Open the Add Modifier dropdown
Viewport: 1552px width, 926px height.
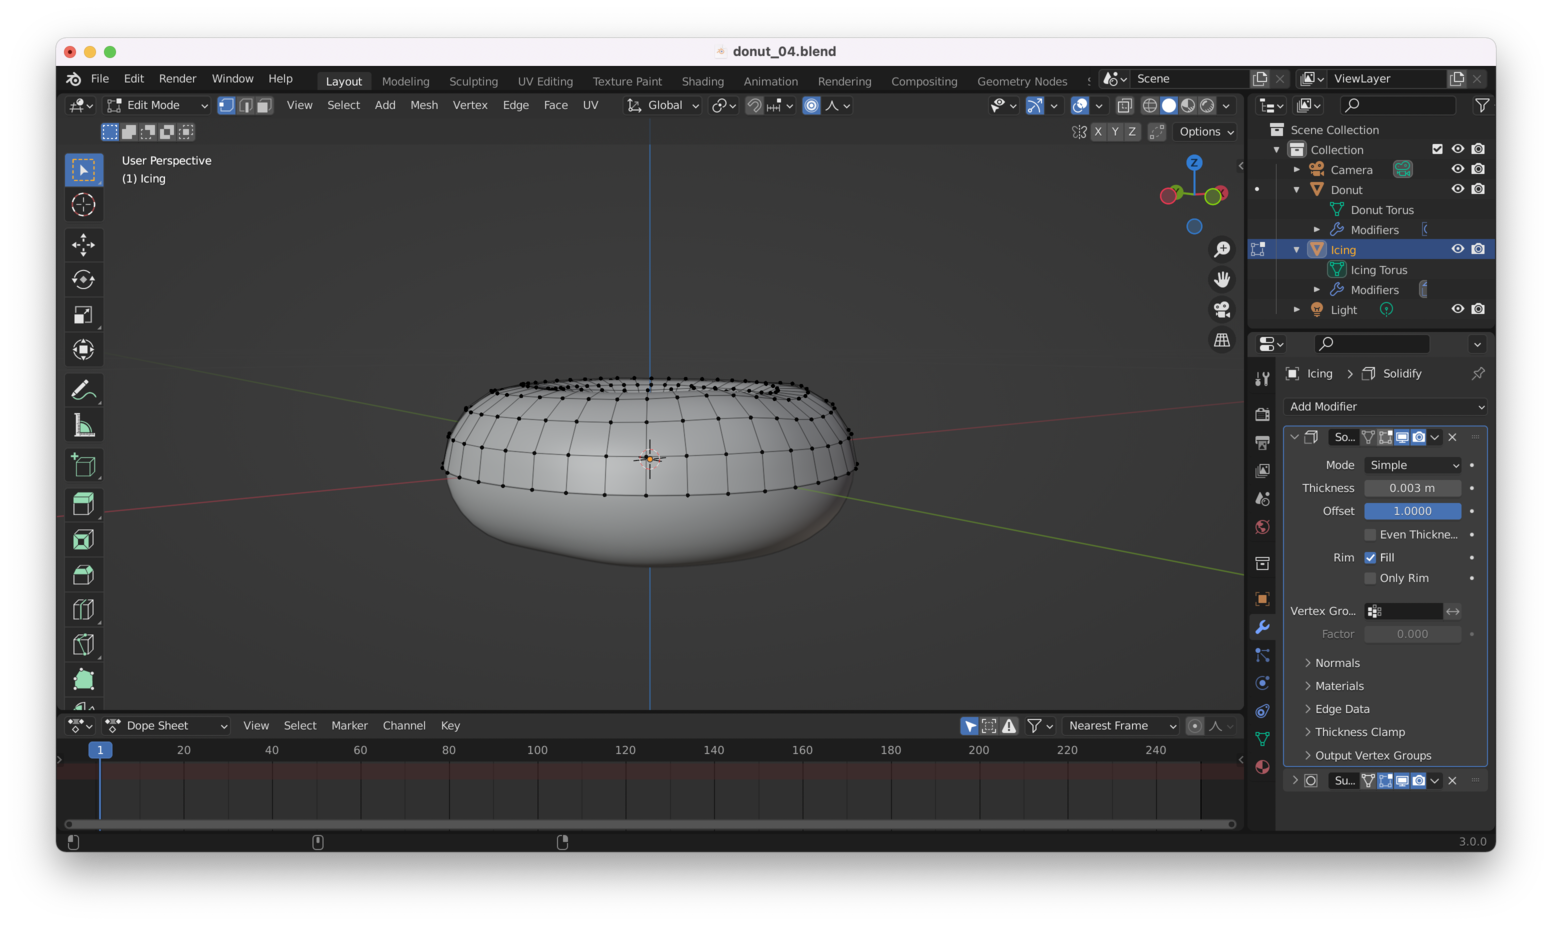point(1386,407)
